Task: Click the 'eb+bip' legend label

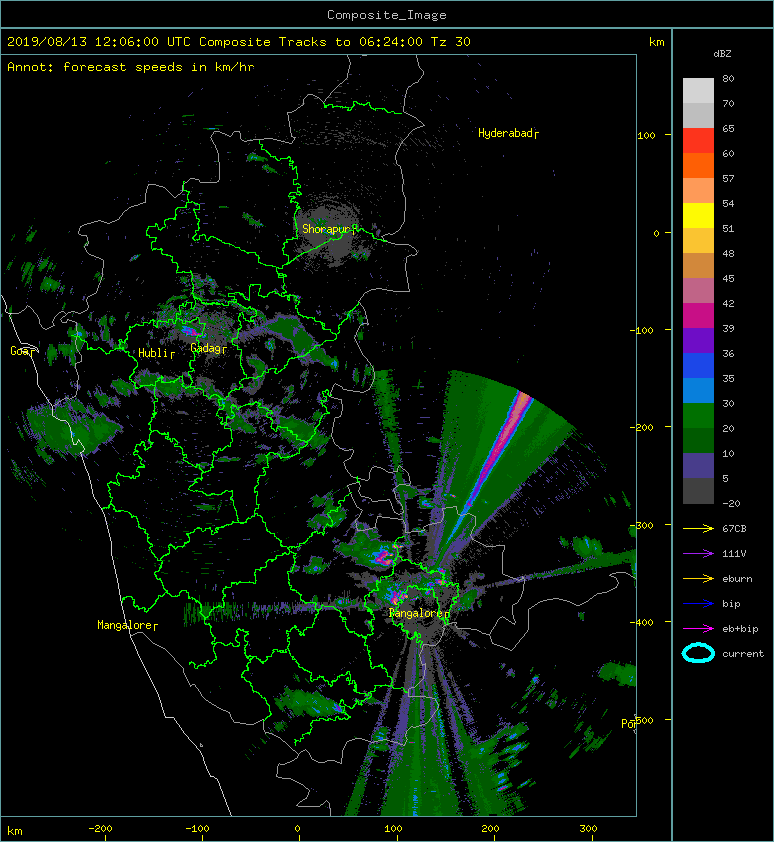Action: tap(740, 629)
